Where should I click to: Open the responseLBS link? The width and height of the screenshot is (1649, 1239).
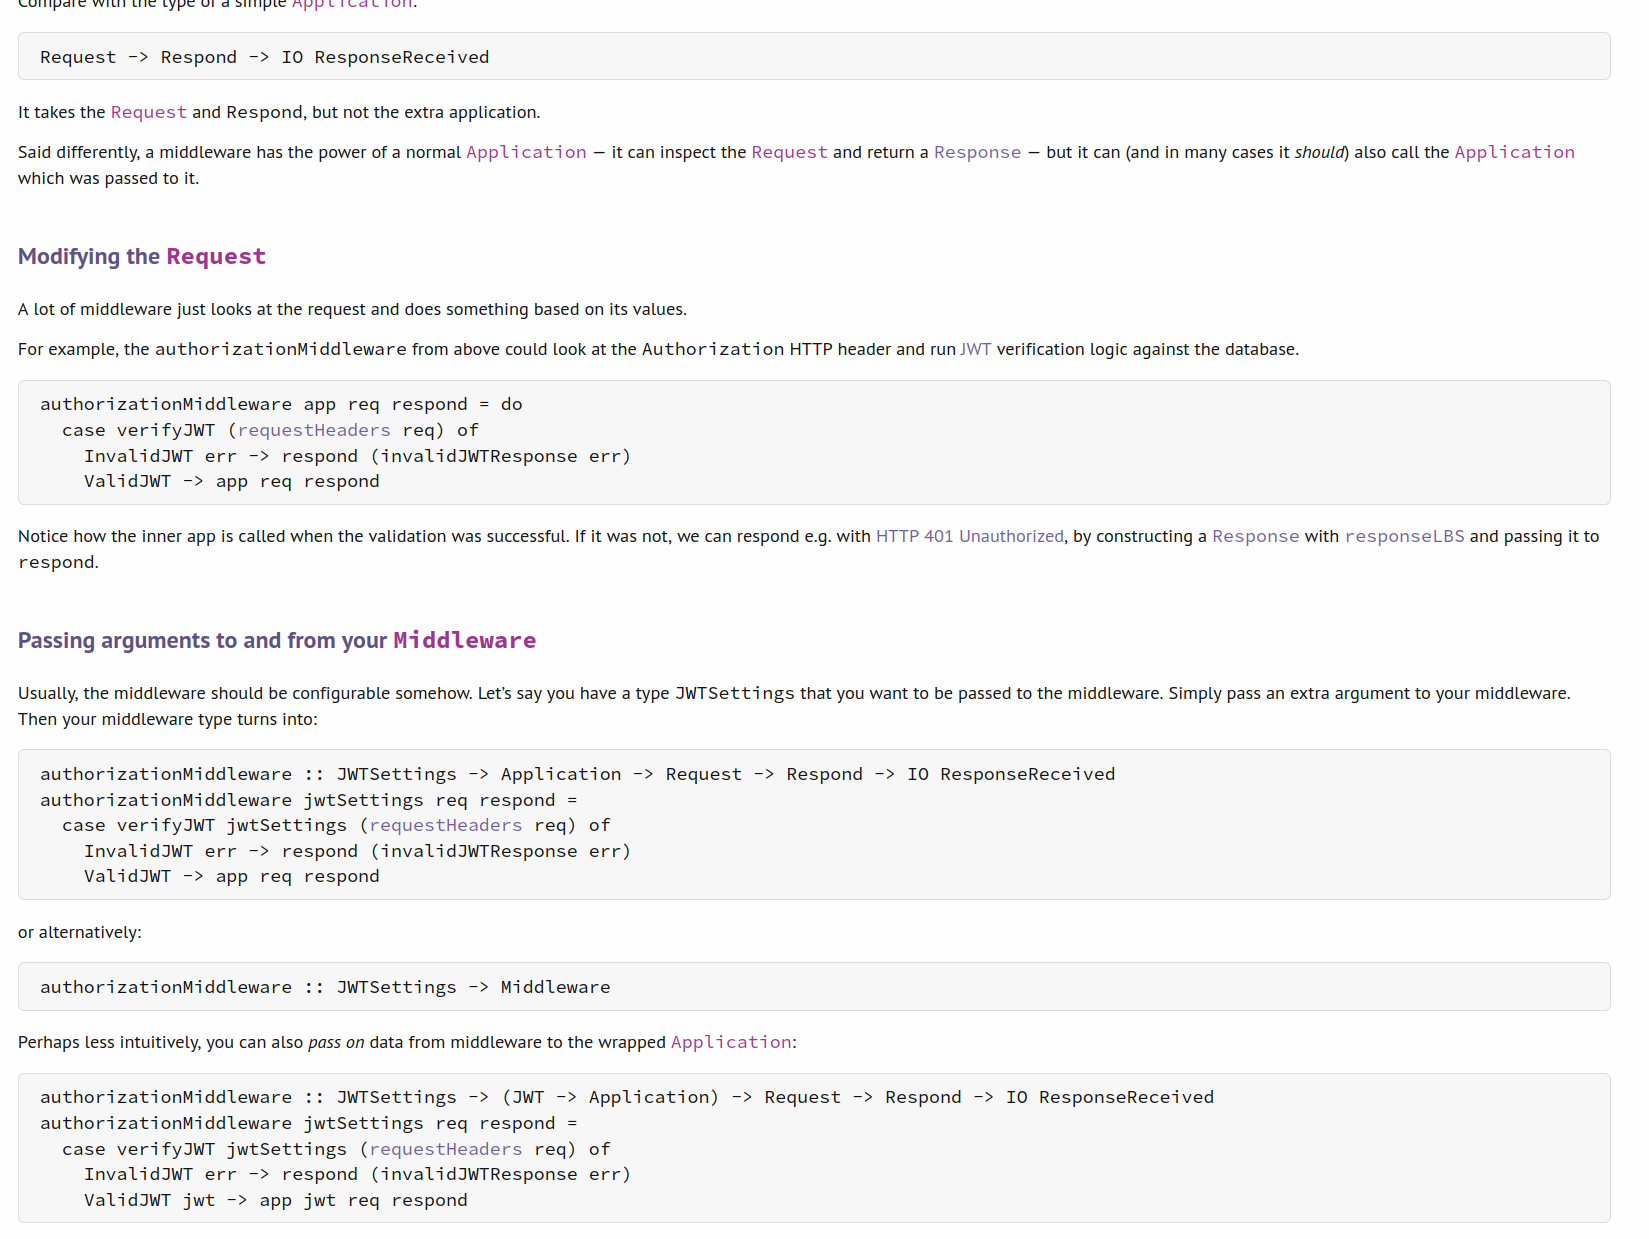(x=1404, y=536)
